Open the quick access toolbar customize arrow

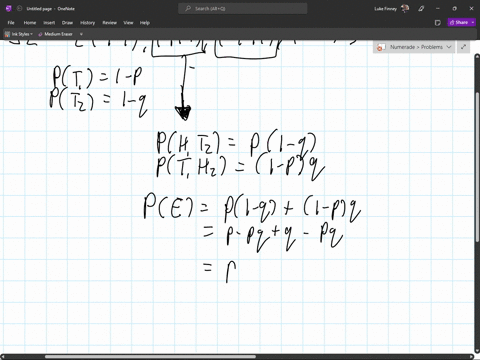[81, 34]
